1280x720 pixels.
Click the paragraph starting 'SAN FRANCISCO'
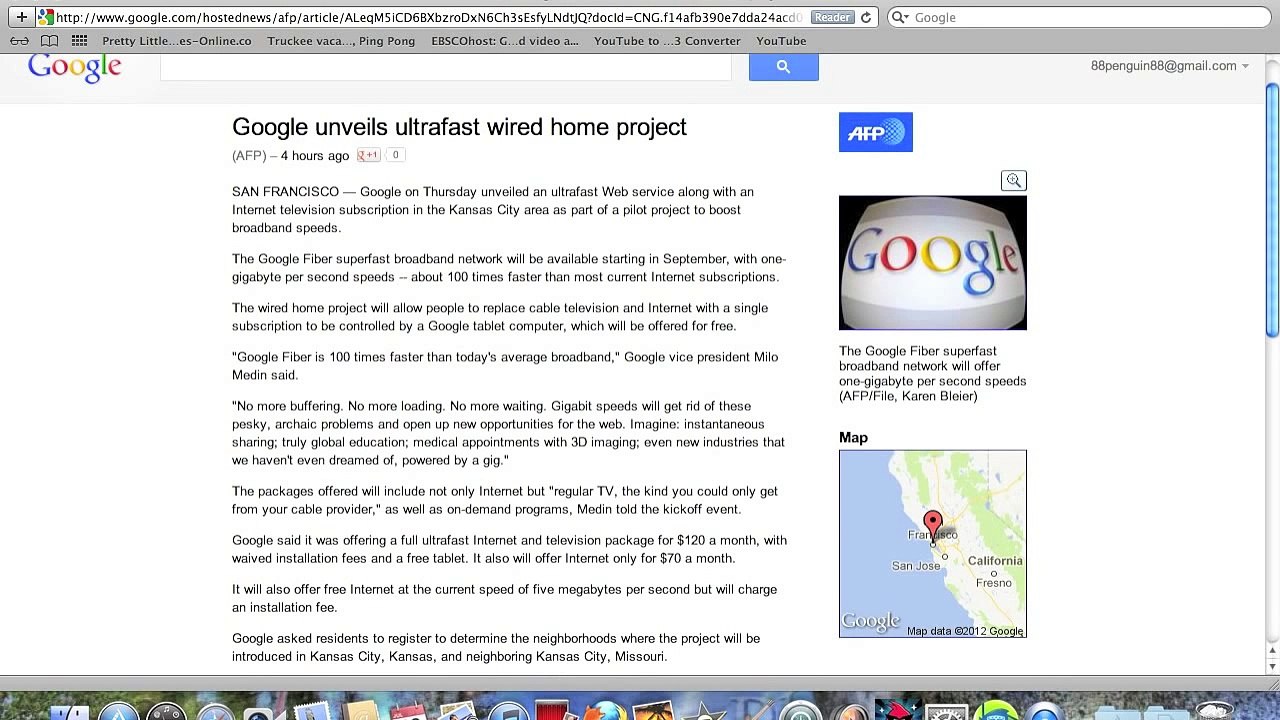[493, 210]
